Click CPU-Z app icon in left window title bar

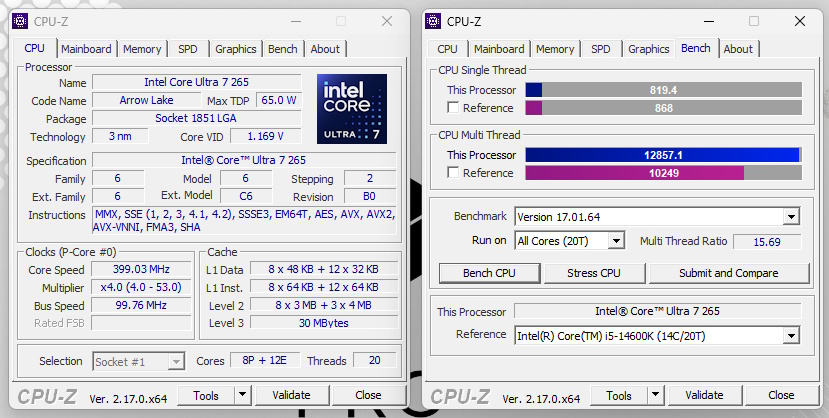pyautogui.click(x=20, y=21)
